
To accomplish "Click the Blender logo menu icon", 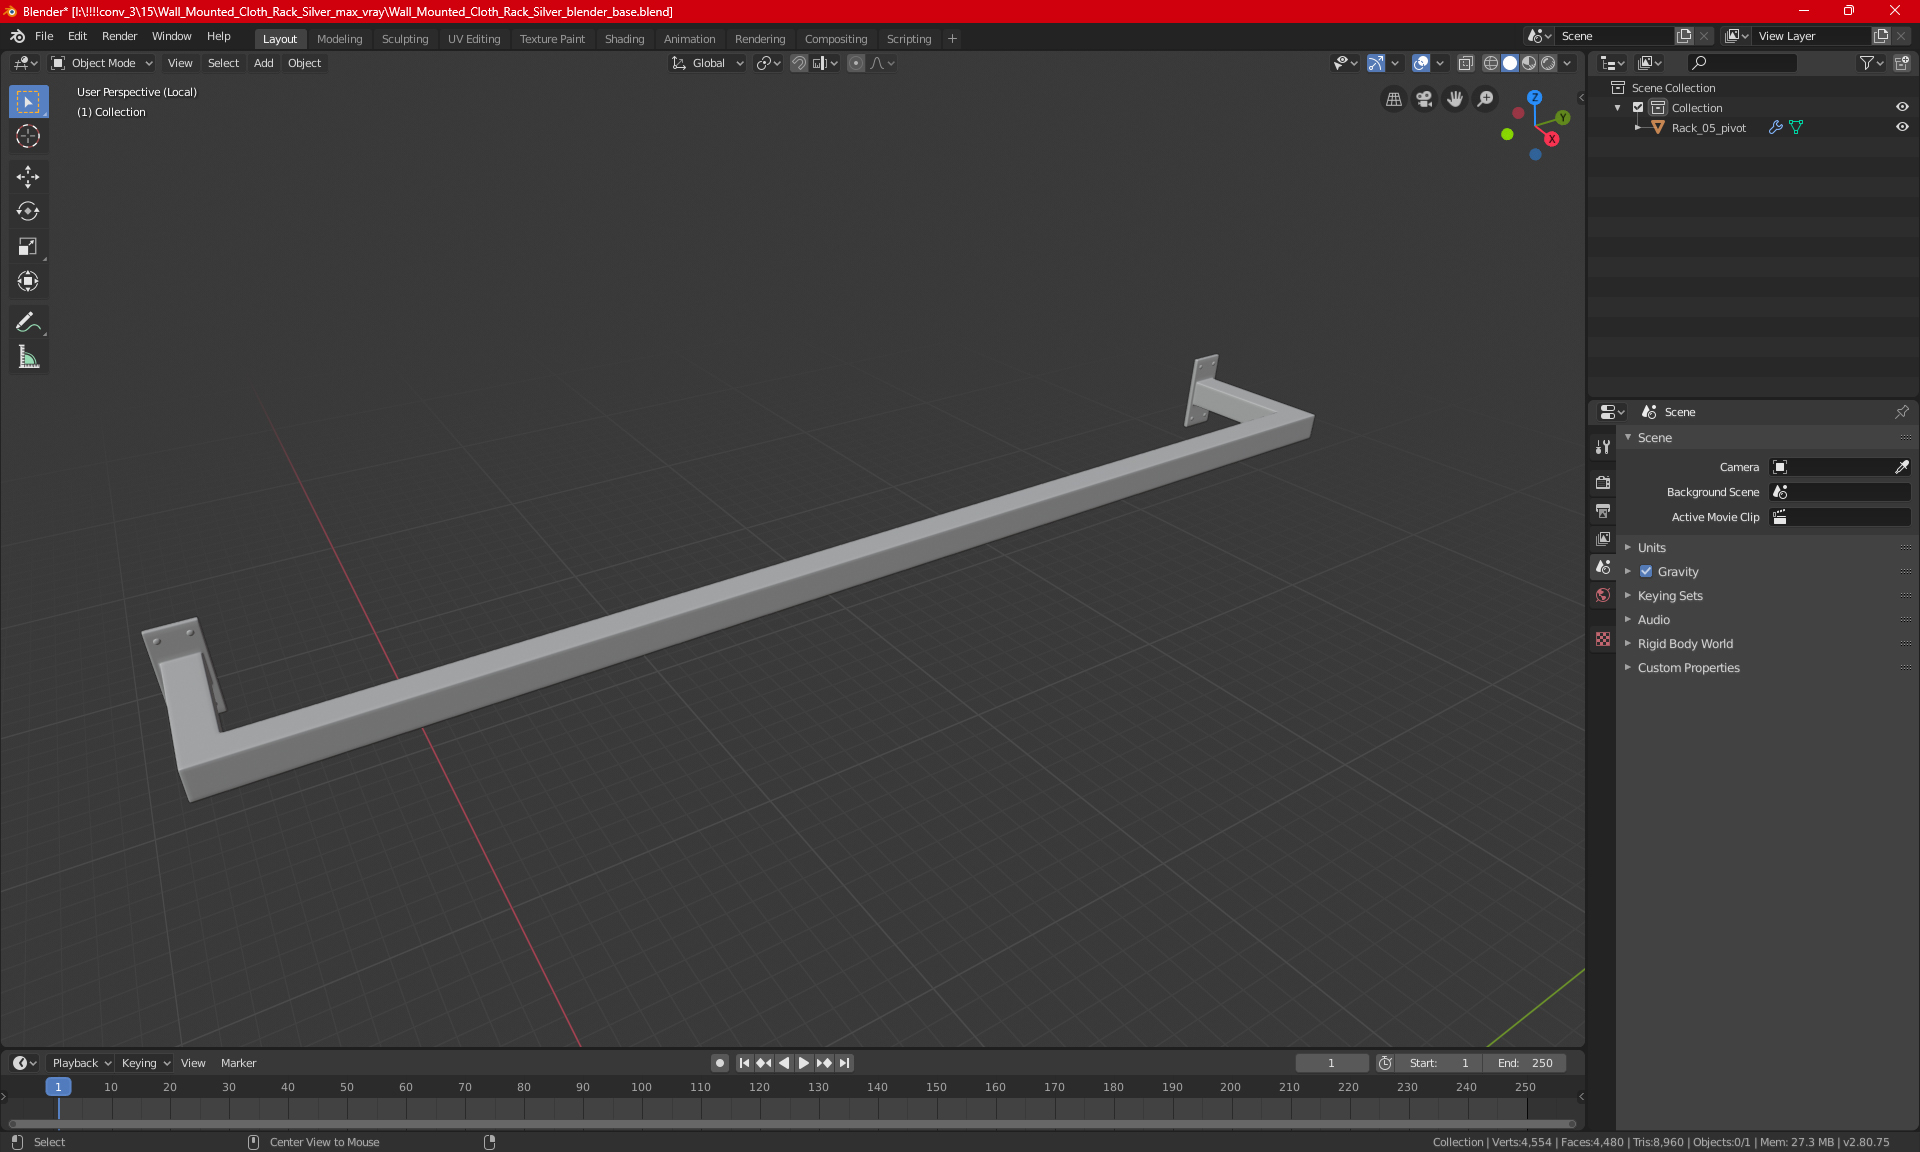I will pyautogui.click(x=17, y=36).
